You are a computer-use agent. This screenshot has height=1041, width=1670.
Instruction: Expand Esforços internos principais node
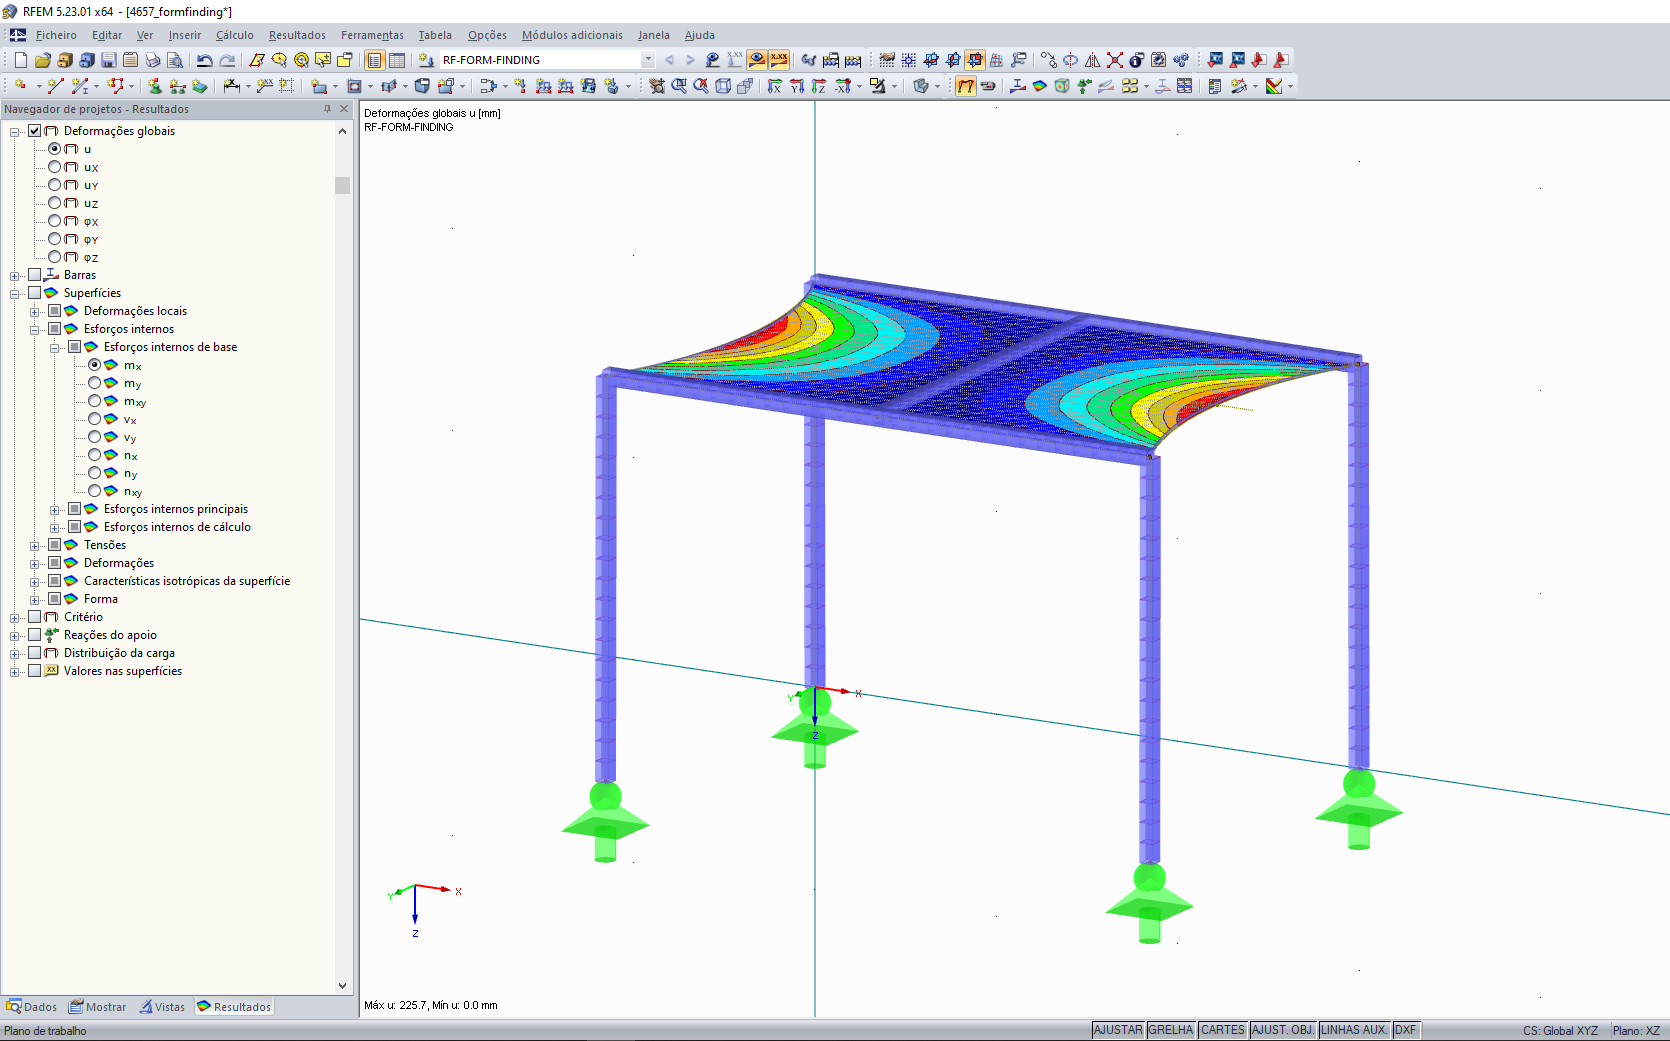tap(55, 510)
